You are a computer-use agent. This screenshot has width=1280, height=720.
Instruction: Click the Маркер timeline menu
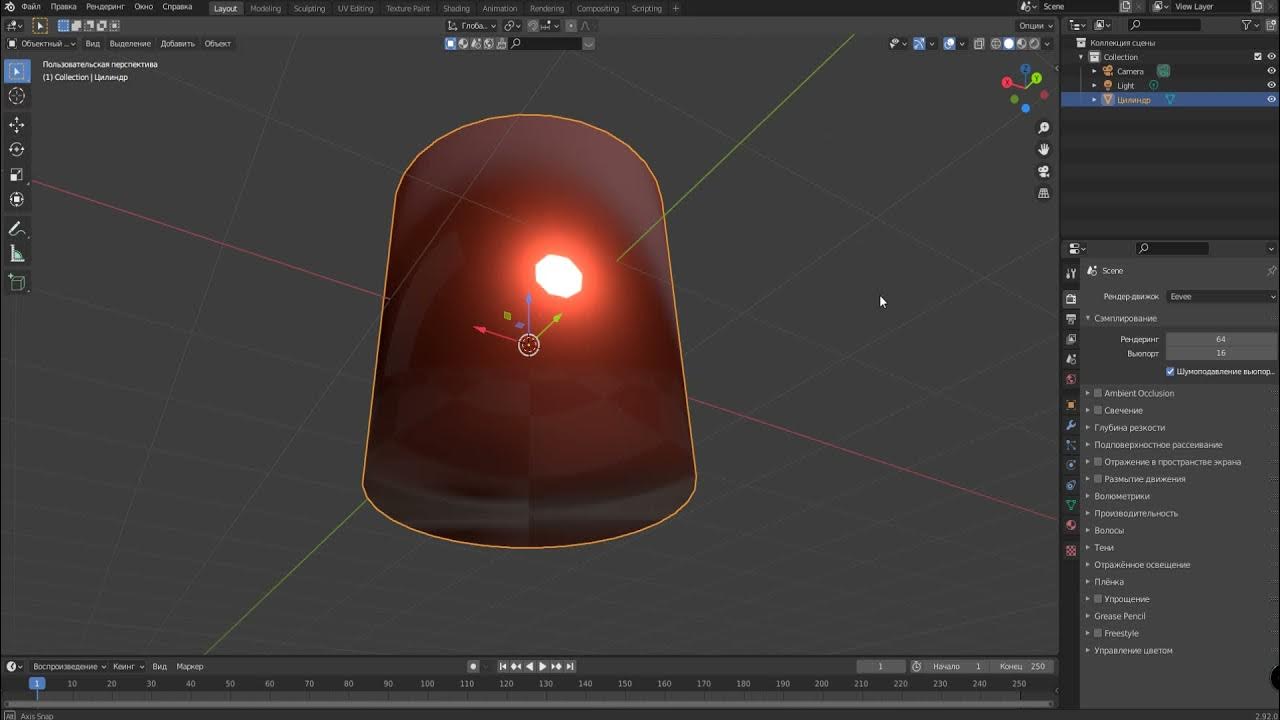click(x=190, y=666)
